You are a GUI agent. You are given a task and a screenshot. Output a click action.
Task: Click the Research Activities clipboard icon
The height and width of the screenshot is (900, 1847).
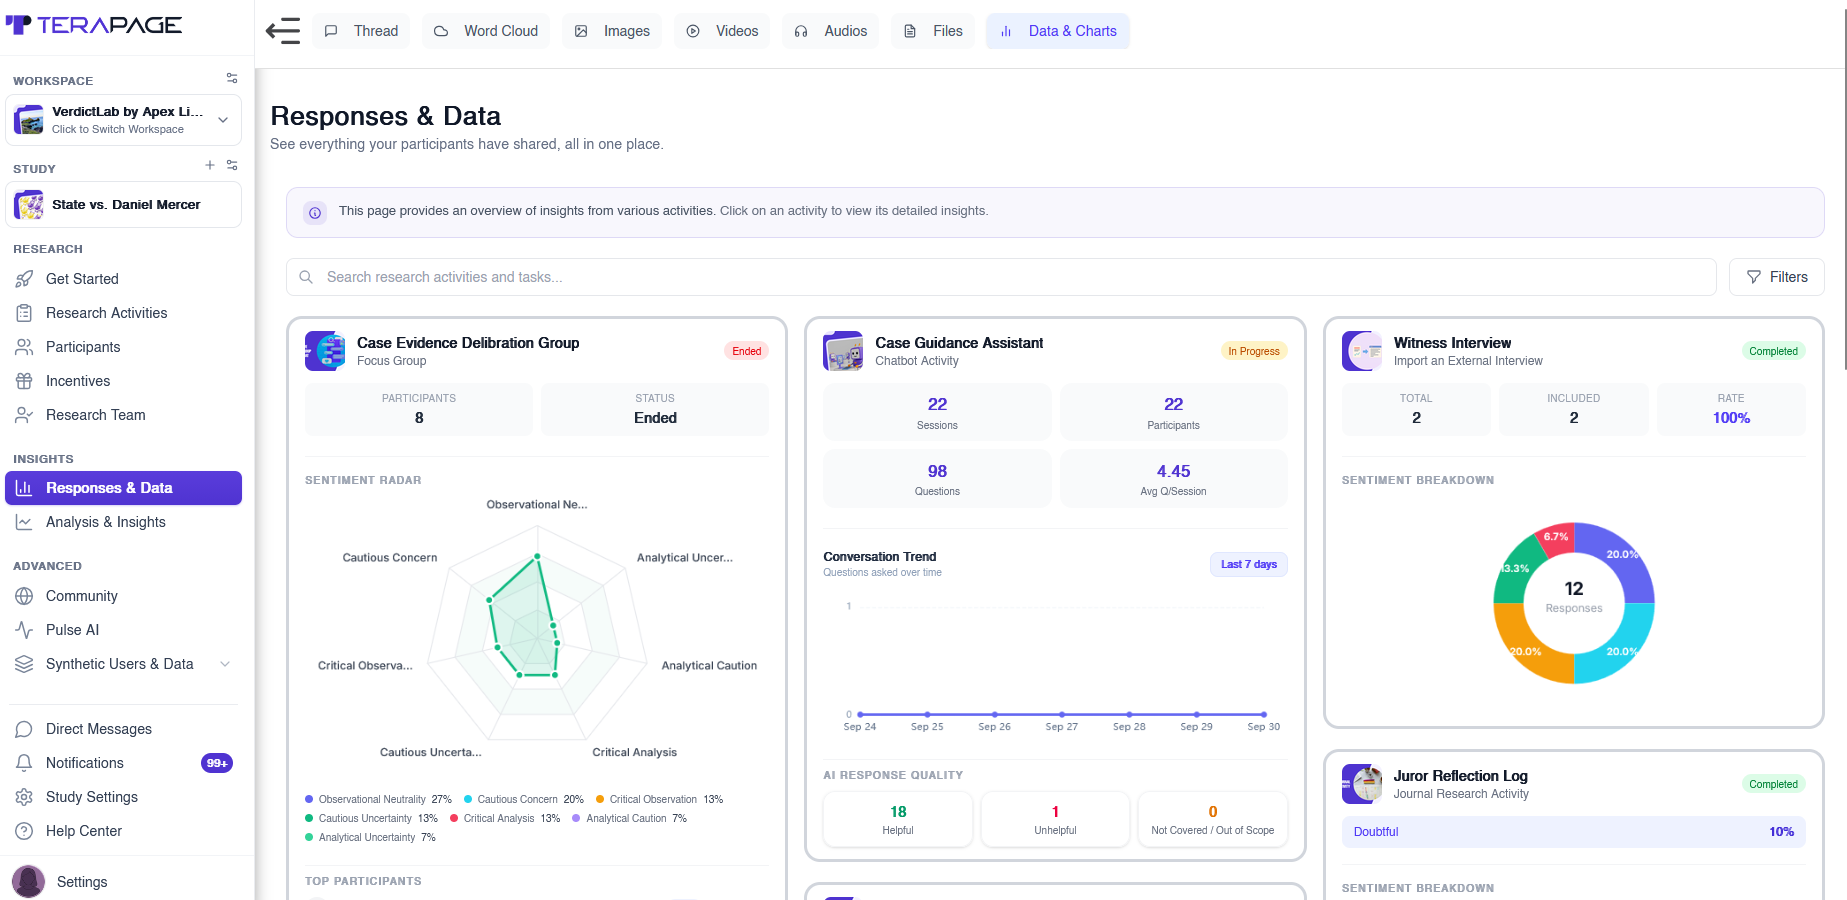tap(24, 313)
